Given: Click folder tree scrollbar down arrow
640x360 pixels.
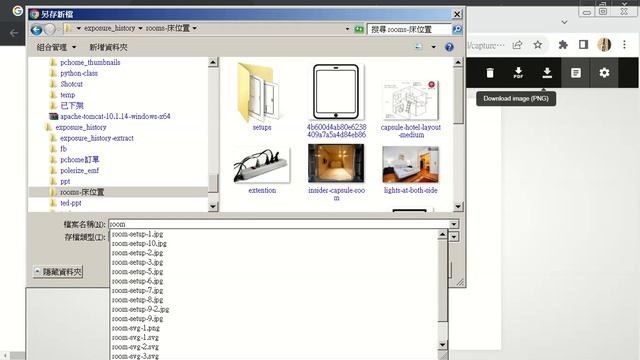Looking at the screenshot, I should click(x=213, y=207).
